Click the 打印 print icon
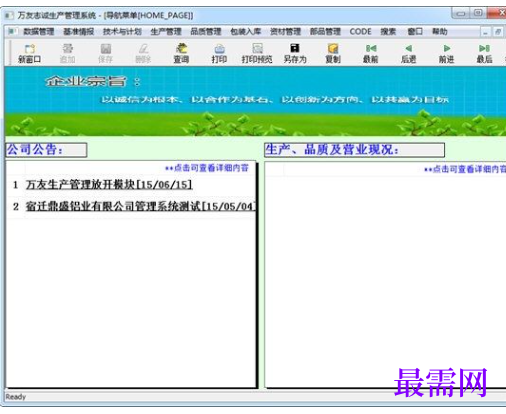Image resolution: width=506 pixels, height=414 pixels. click(x=219, y=53)
